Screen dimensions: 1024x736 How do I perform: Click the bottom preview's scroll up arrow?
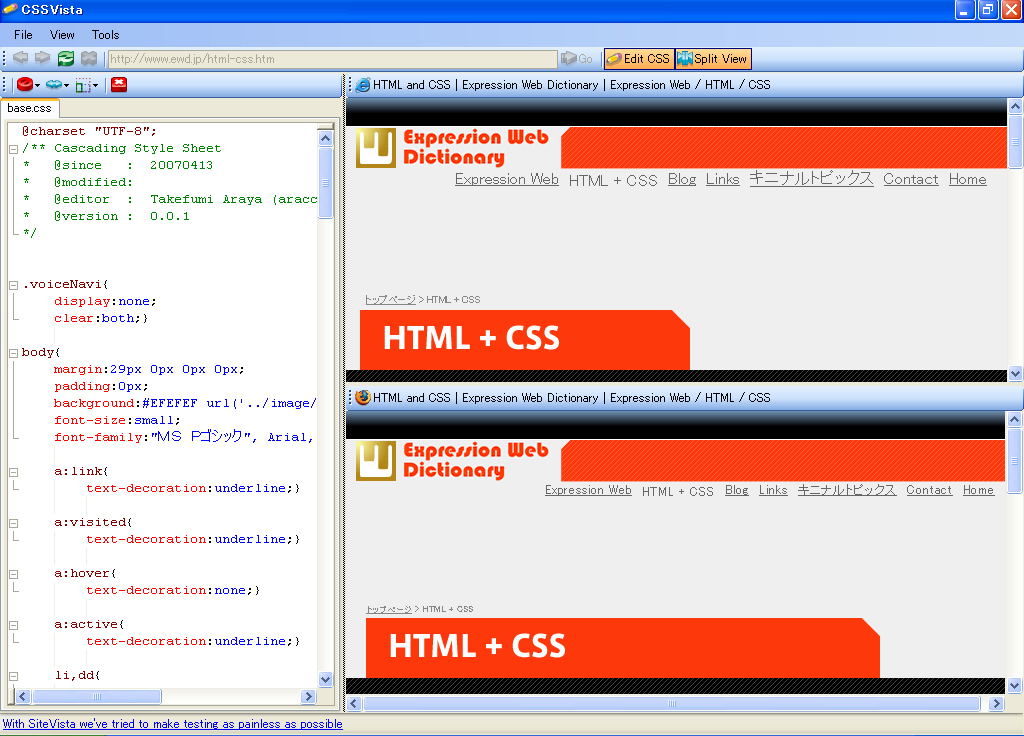click(1014, 419)
